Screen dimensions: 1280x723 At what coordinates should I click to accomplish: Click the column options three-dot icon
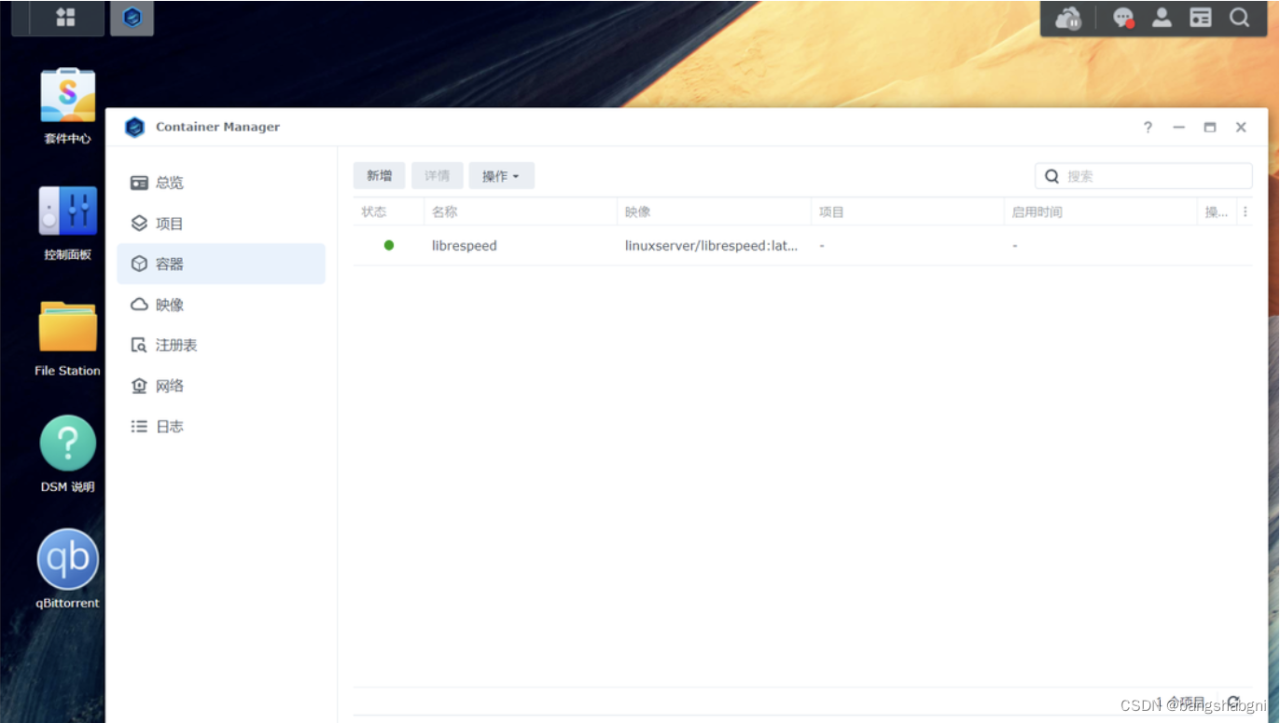[x=1245, y=212]
